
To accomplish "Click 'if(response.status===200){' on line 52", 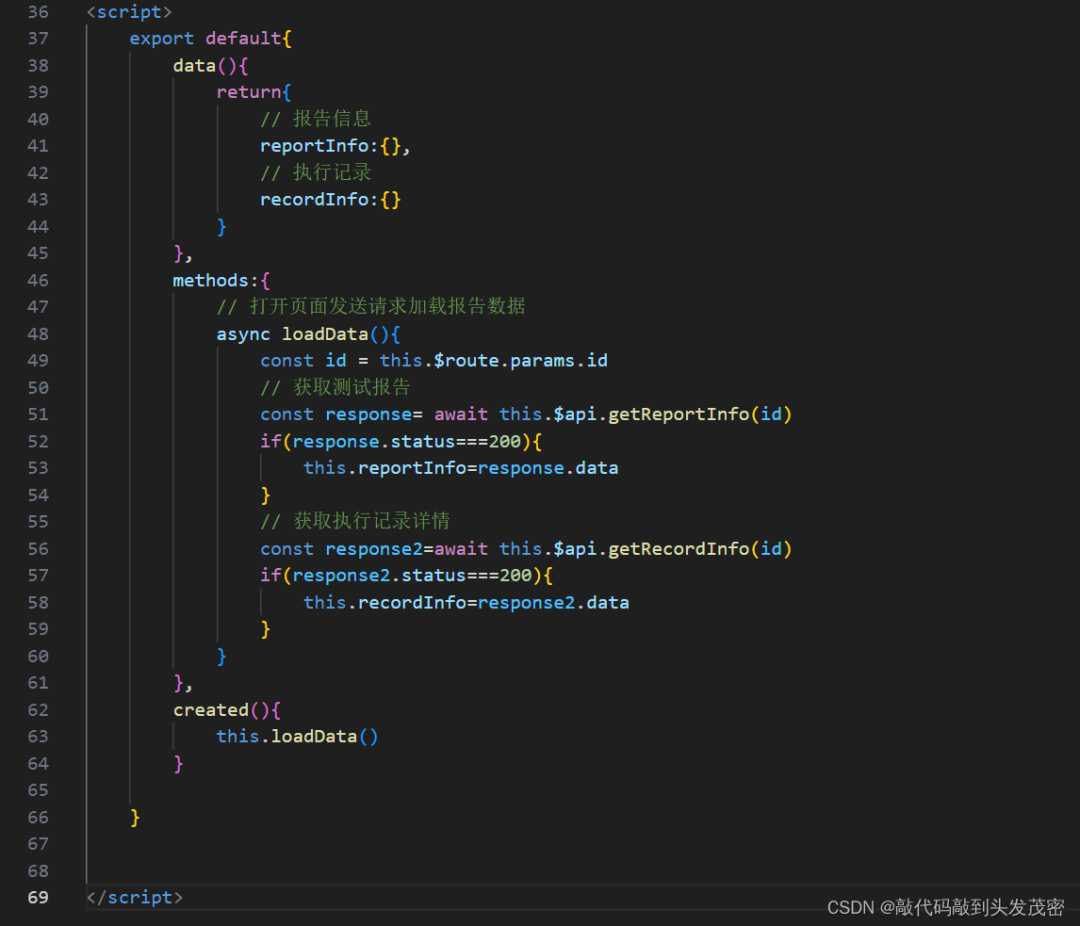I will tap(401, 442).
